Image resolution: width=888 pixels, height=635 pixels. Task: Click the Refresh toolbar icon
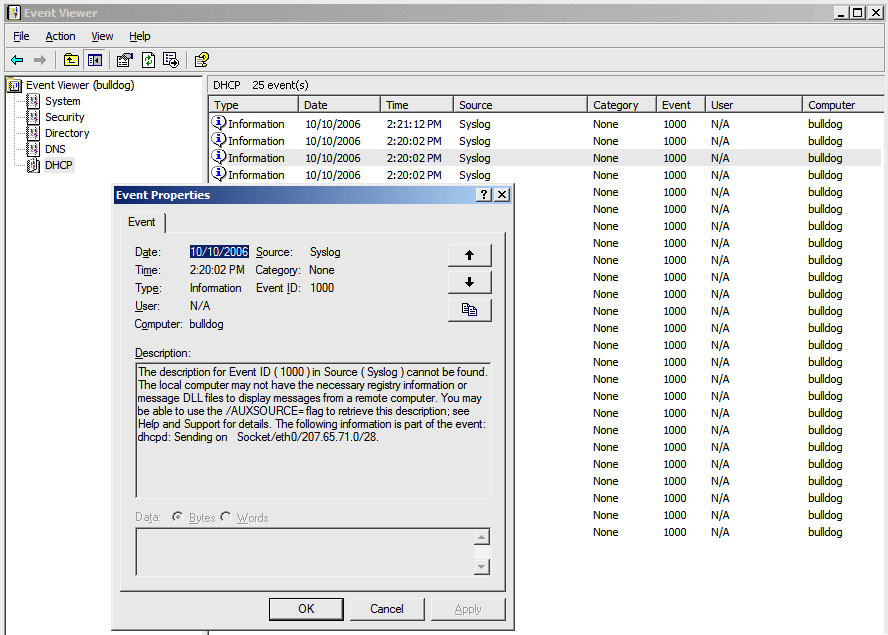(x=148, y=60)
